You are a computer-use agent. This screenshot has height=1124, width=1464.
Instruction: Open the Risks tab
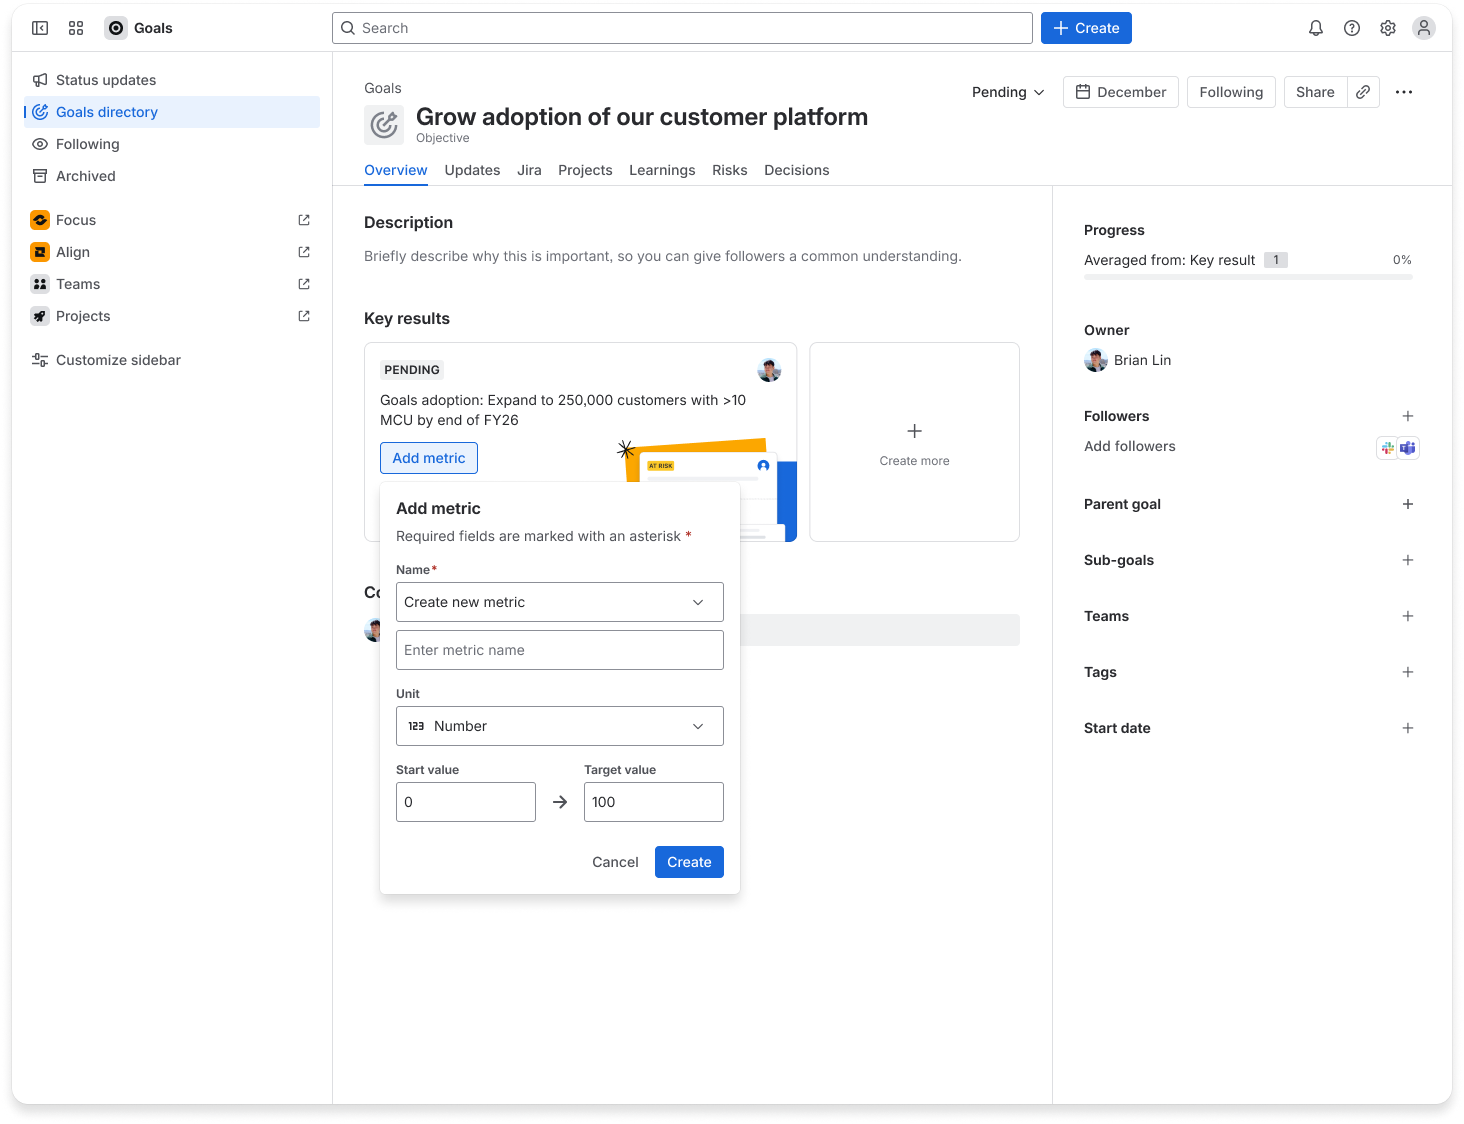point(729,170)
